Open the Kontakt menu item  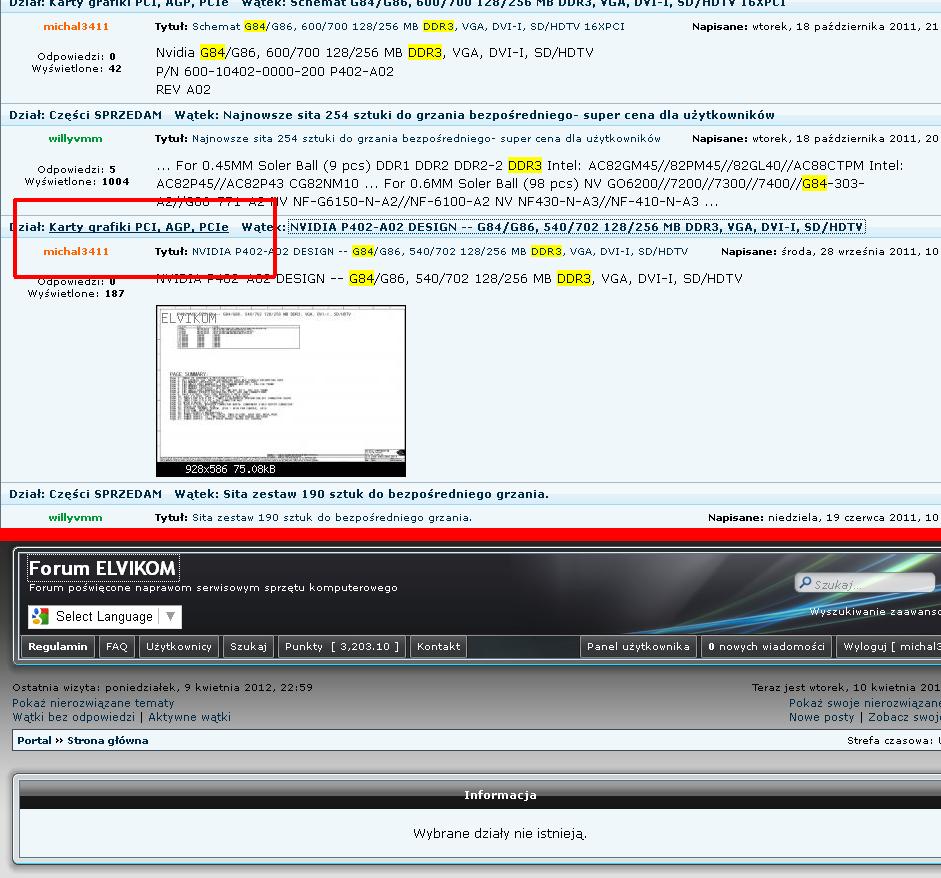[438, 646]
